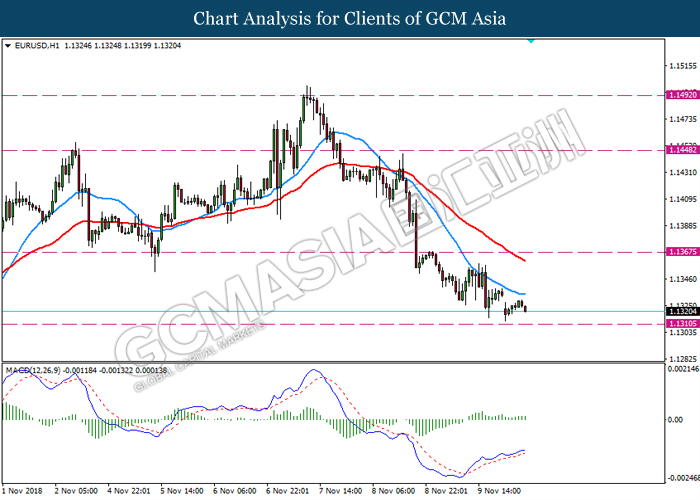Select the '9 Nov 14:00' time axis label
Viewport: 700px width, 500px height.
[x=500, y=491]
